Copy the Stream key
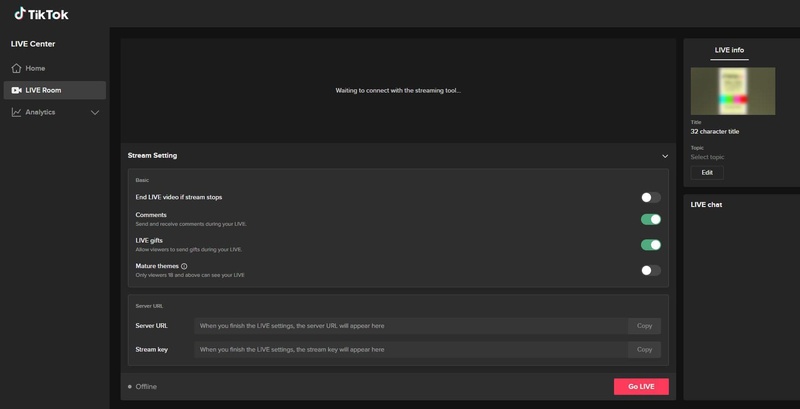Image resolution: width=800 pixels, height=409 pixels. click(644, 349)
